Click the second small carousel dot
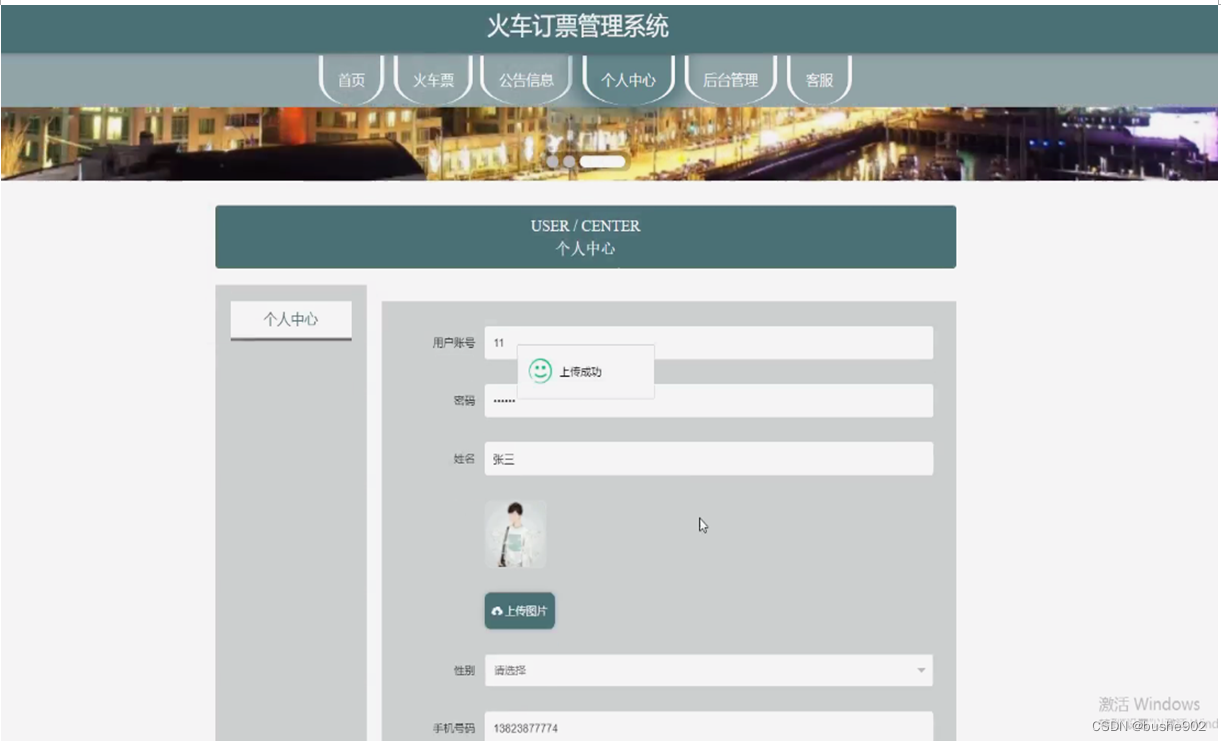The height and width of the screenshot is (741, 1221). pyautogui.click(x=570, y=161)
